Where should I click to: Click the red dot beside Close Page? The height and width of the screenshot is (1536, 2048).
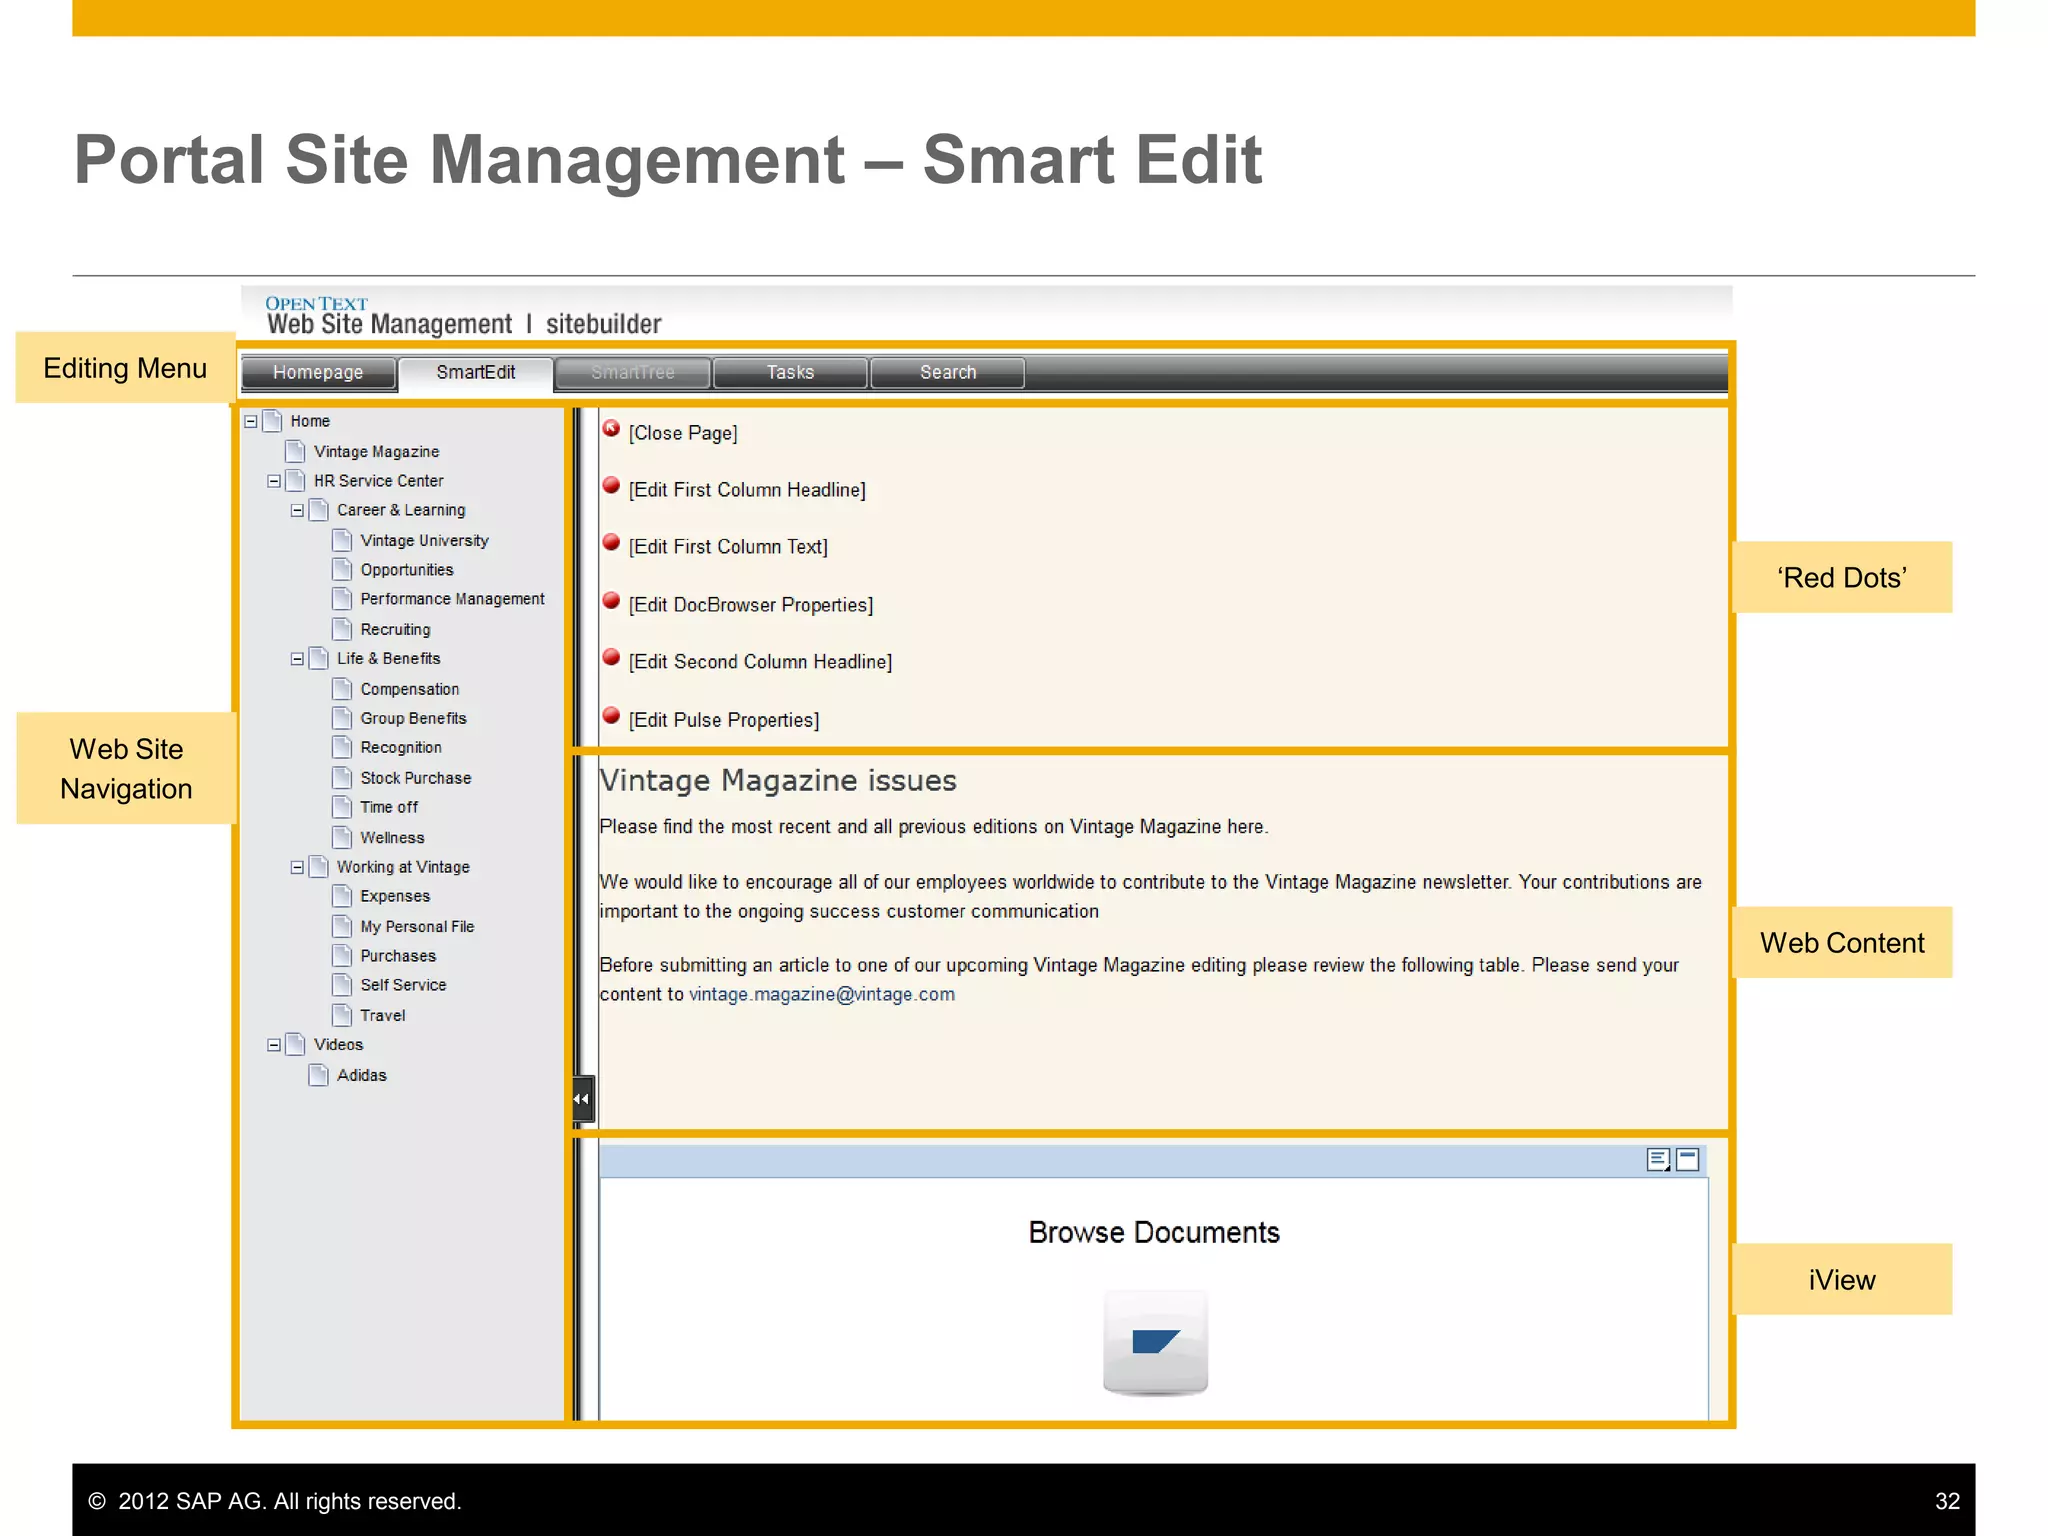[x=611, y=429]
